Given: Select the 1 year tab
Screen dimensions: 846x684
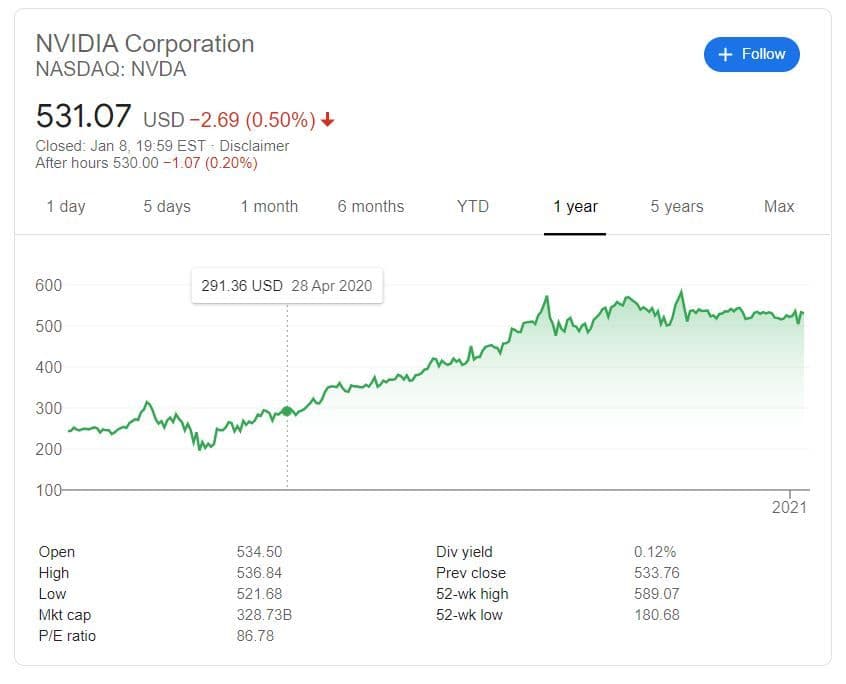Looking at the screenshot, I should click(x=575, y=207).
